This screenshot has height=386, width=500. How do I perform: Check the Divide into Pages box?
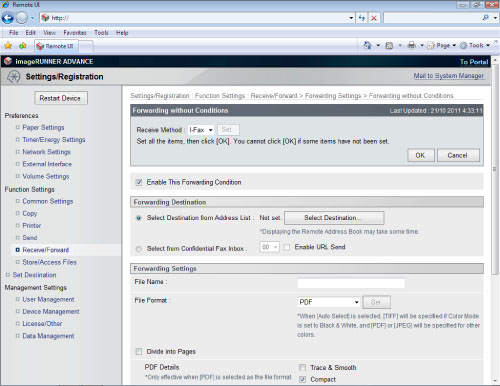click(139, 351)
